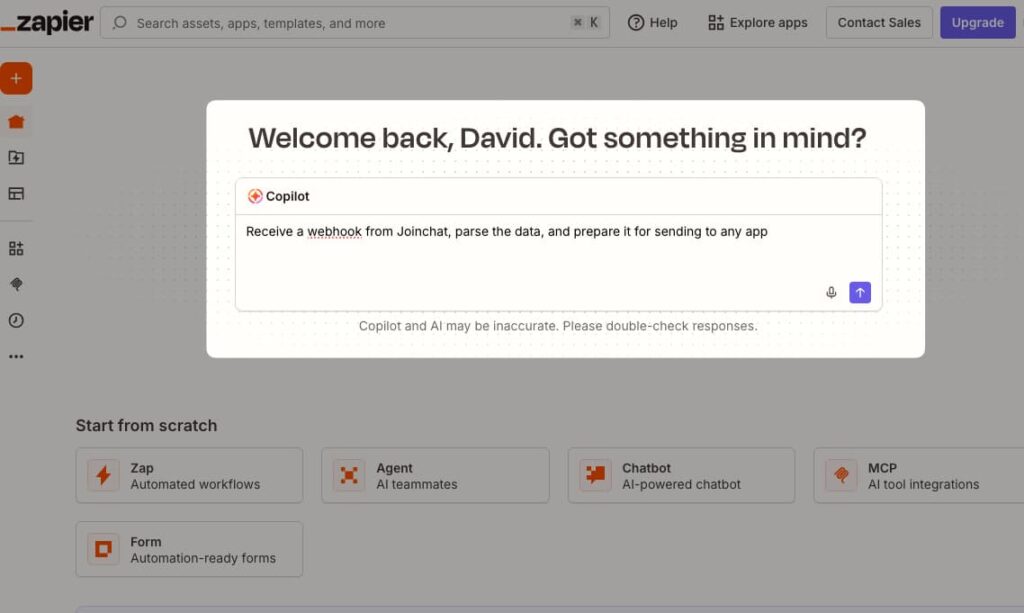Open the MCP icon in sidebar

[x=16, y=284]
